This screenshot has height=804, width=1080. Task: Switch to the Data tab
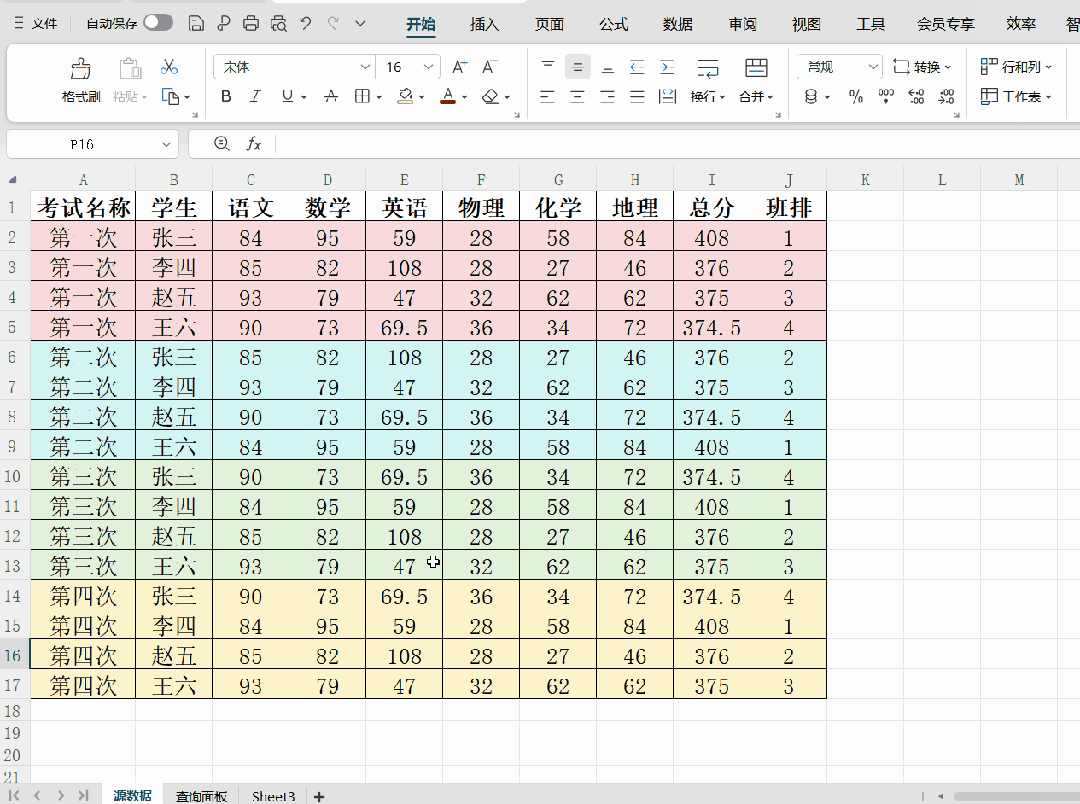[x=678, y=25]
